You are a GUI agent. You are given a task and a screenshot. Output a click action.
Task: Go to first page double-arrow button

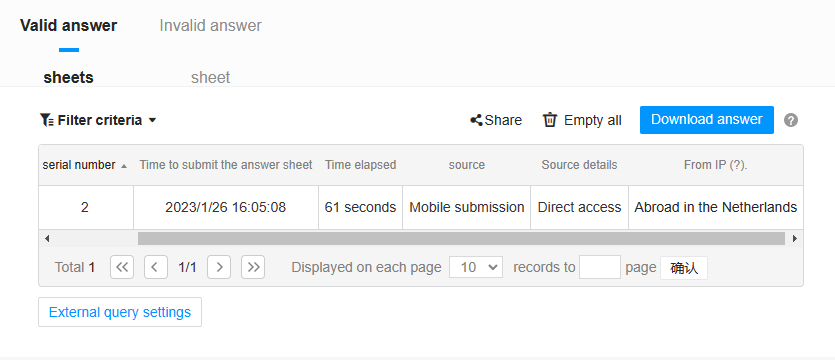click(122, 267)
